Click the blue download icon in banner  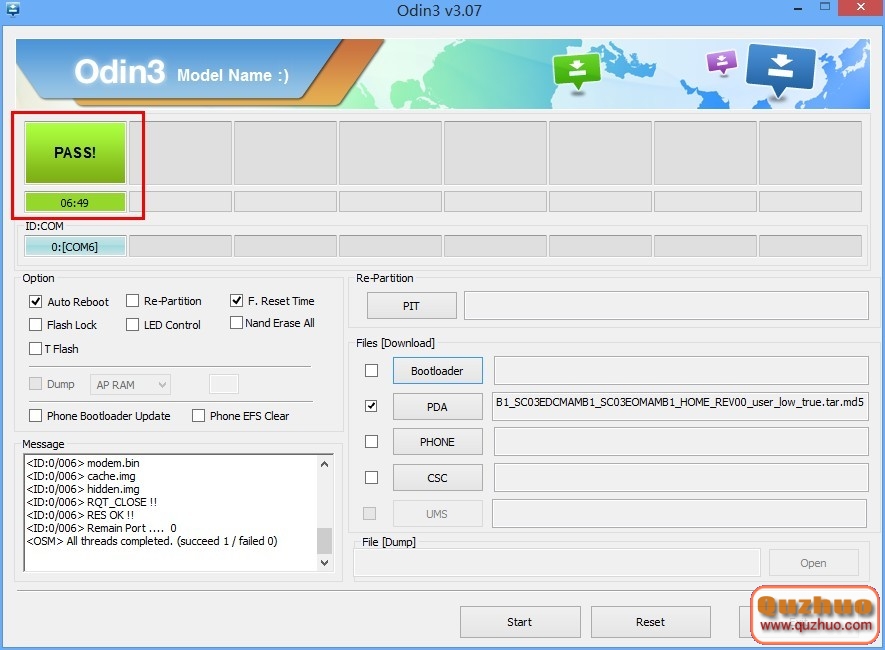pos(780,71)
